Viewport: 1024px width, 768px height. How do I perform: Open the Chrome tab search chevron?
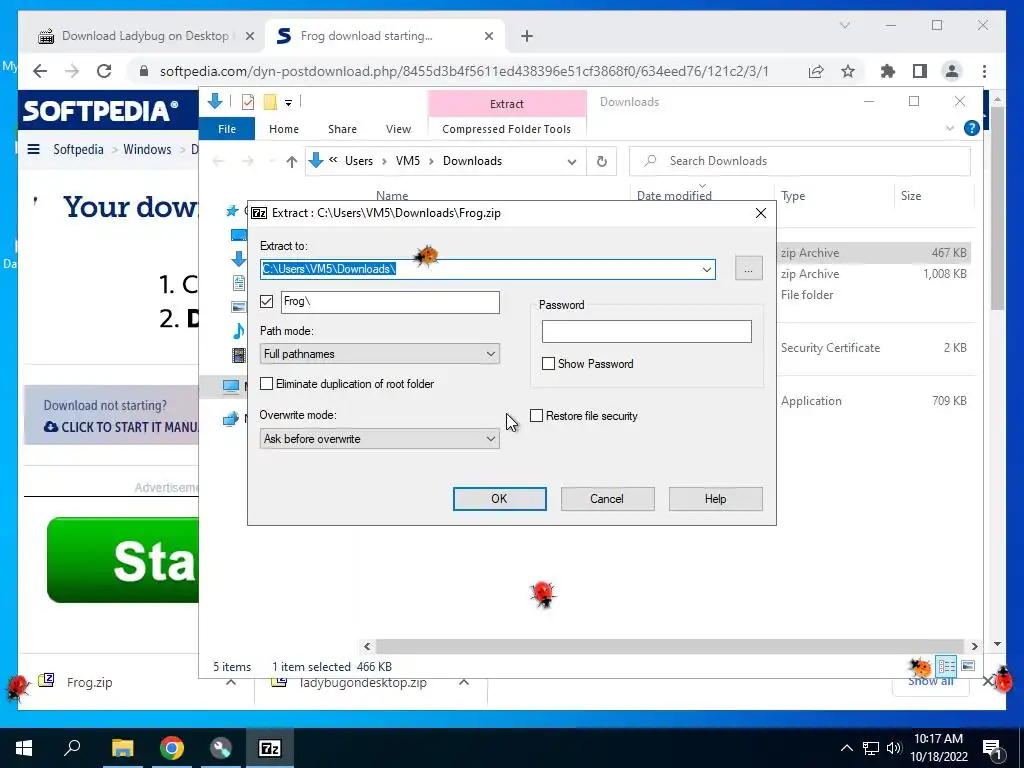coord(844,25)
